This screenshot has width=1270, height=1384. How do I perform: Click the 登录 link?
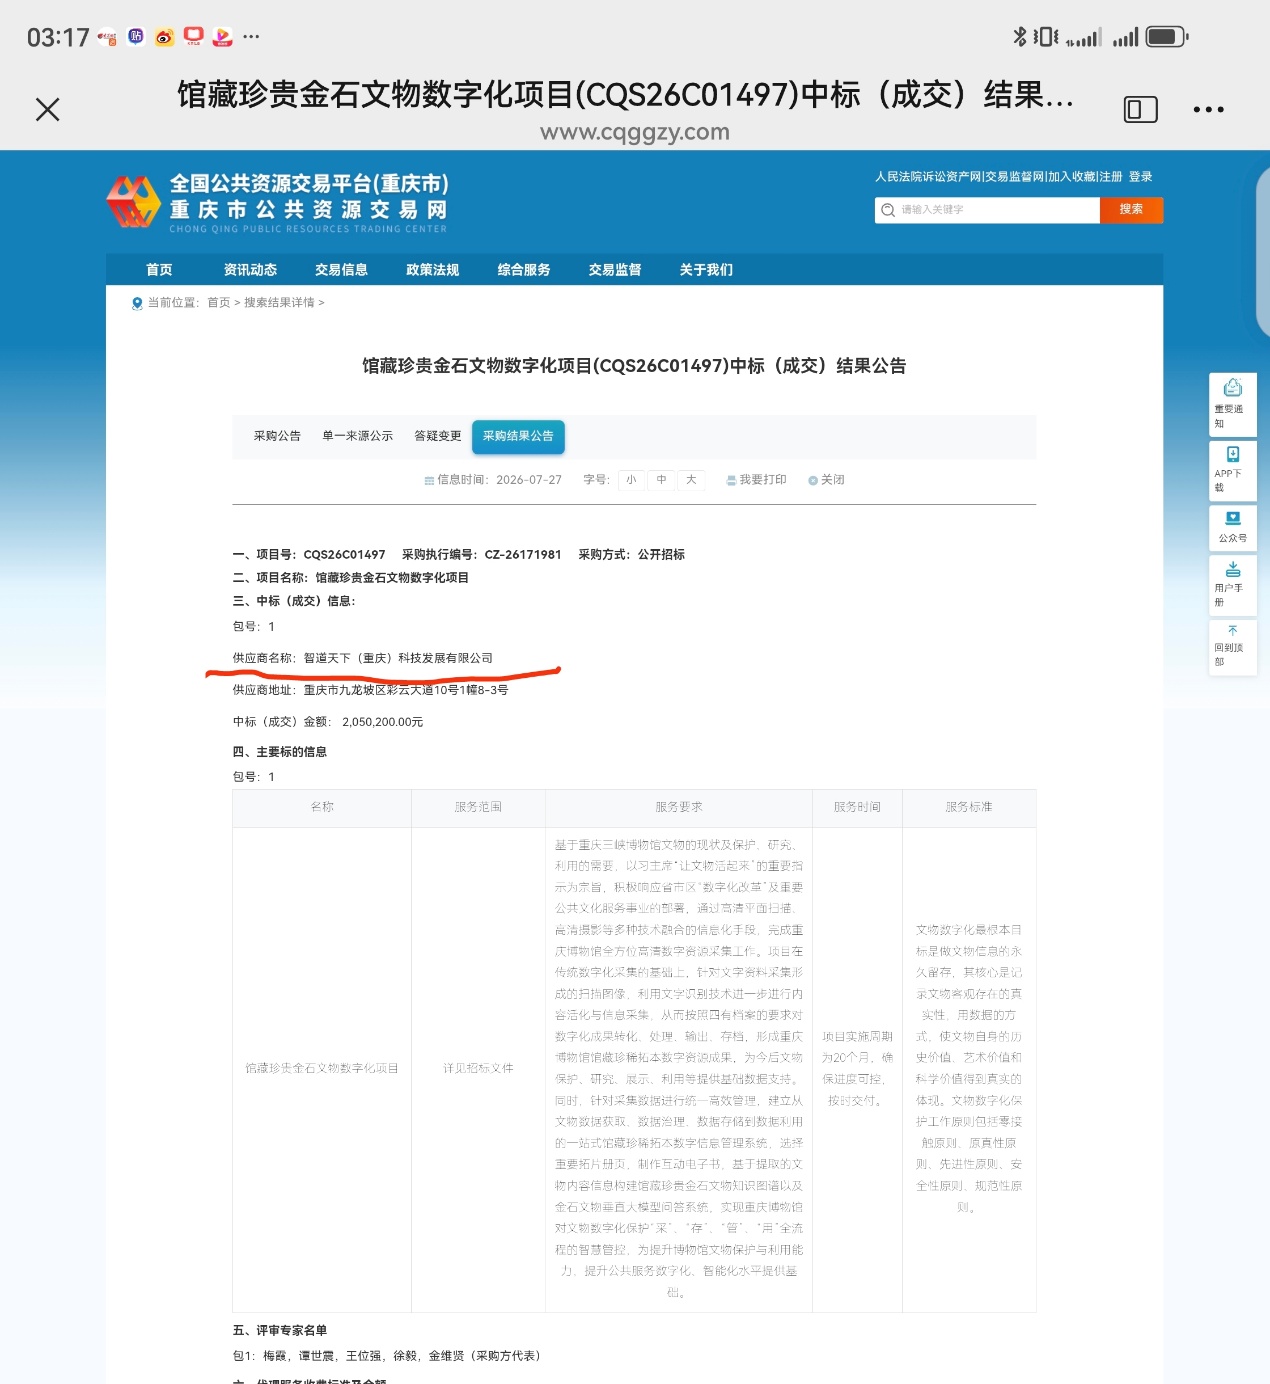[1141, 177]
